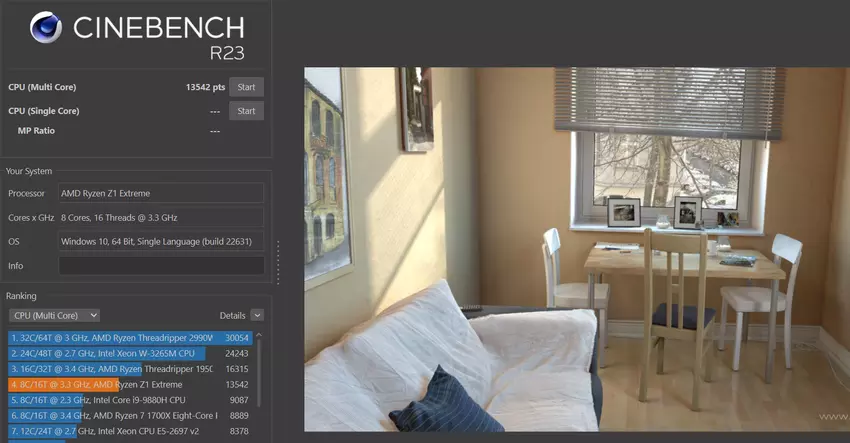Click the dotted panel splitter handle
The image size is (850, 443).
278,263
